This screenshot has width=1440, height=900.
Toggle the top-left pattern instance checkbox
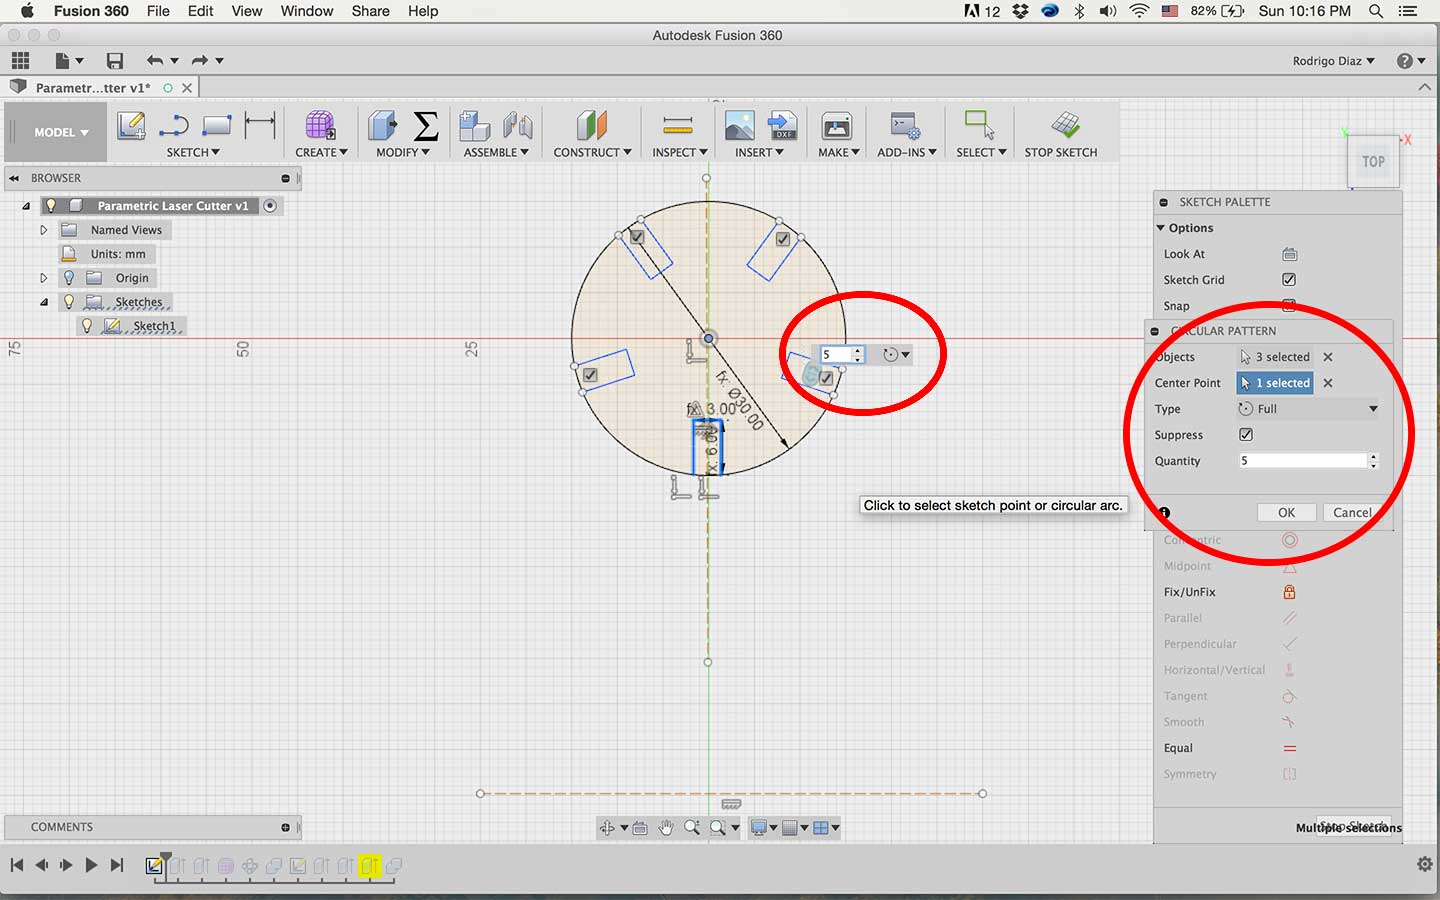pyautogui.click(x=637, y=237)
